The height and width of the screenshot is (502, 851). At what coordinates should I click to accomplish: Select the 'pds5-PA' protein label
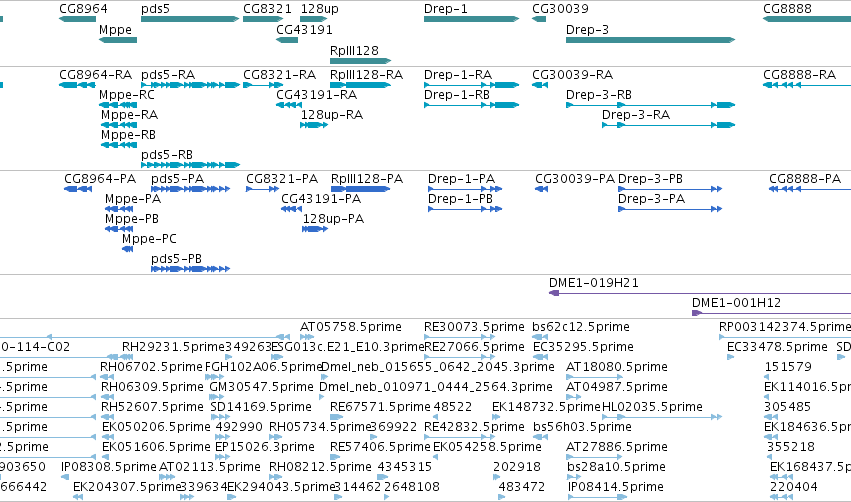(x=177, y=179)
